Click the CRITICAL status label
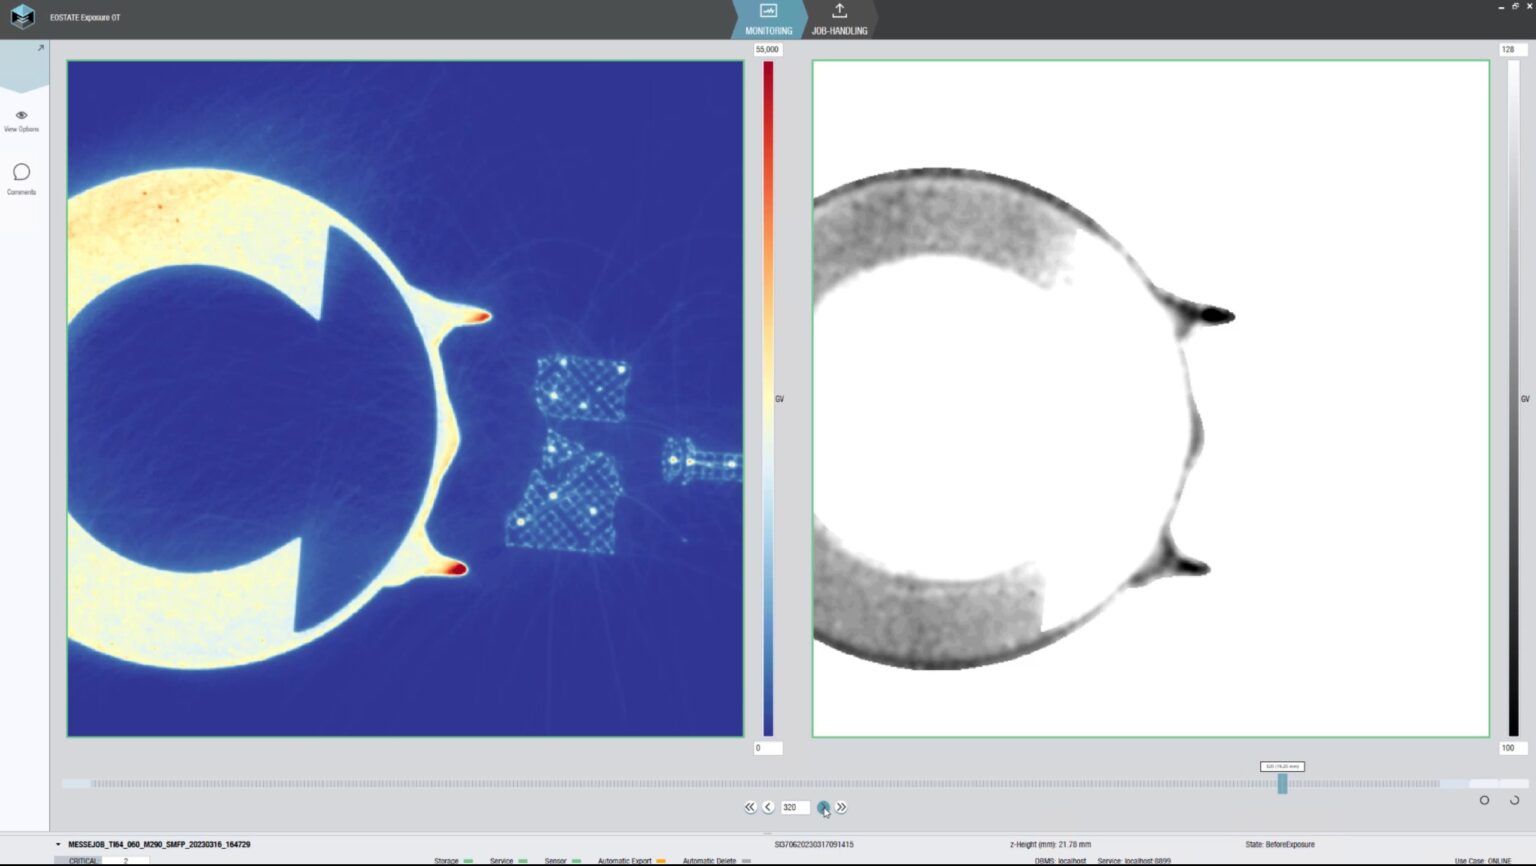The height and width of the screenshot is (866, 1536). tap(83, 861)
